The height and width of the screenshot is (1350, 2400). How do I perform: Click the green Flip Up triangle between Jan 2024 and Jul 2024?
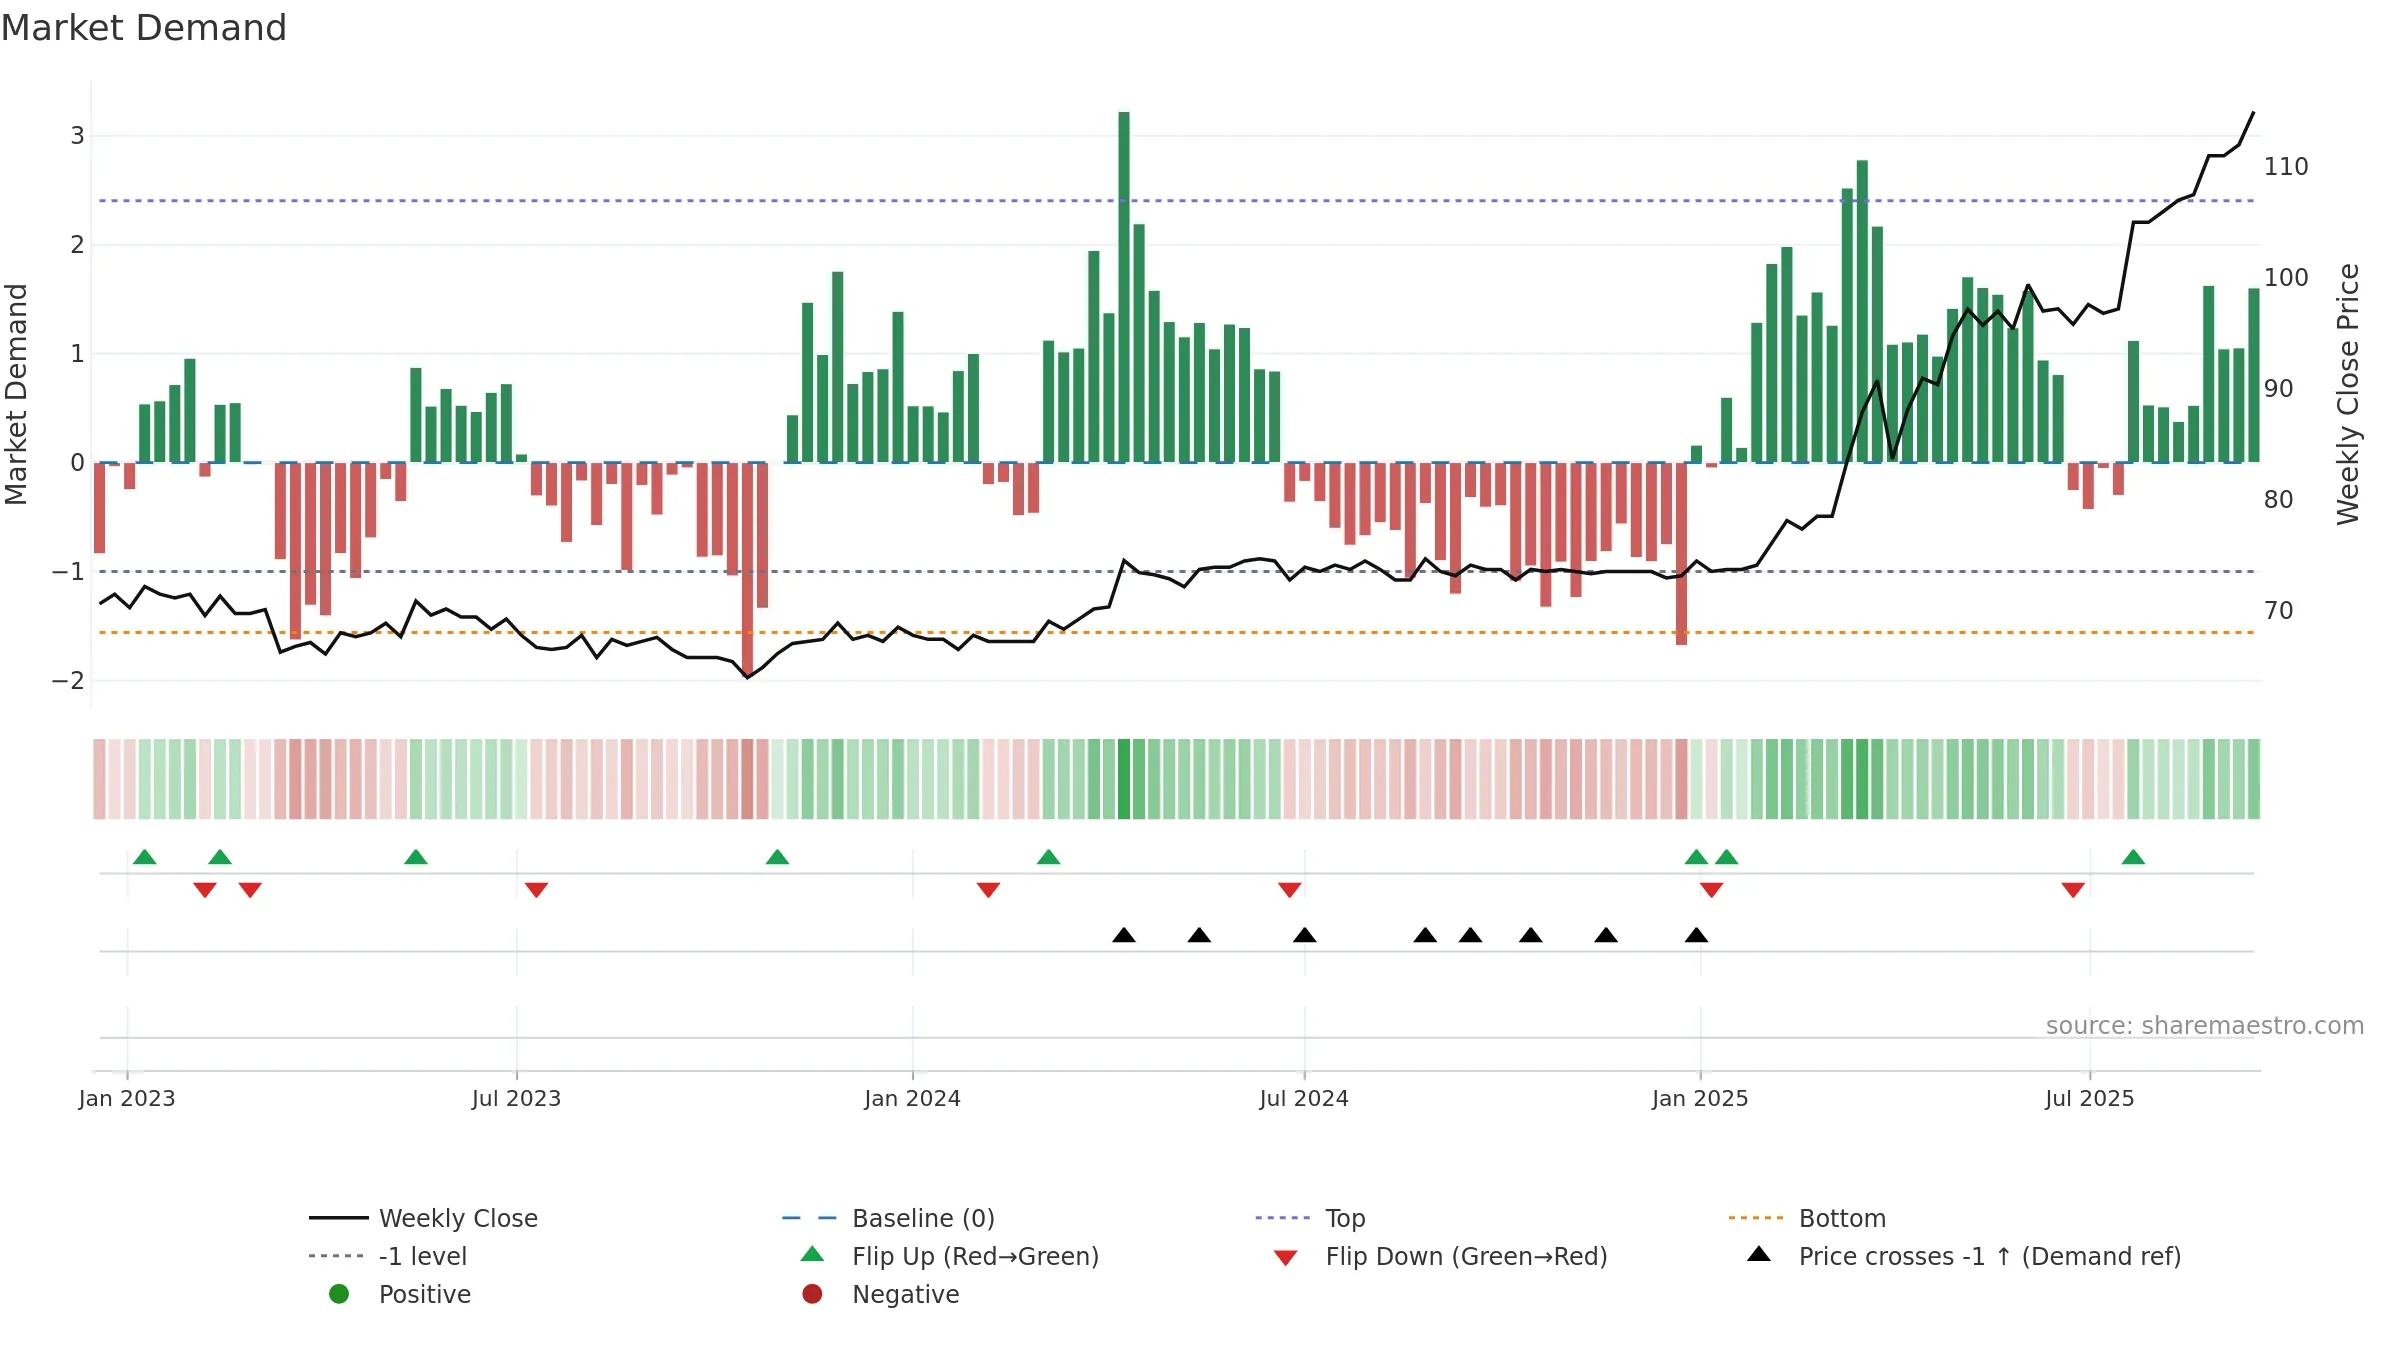[1048, 857]
